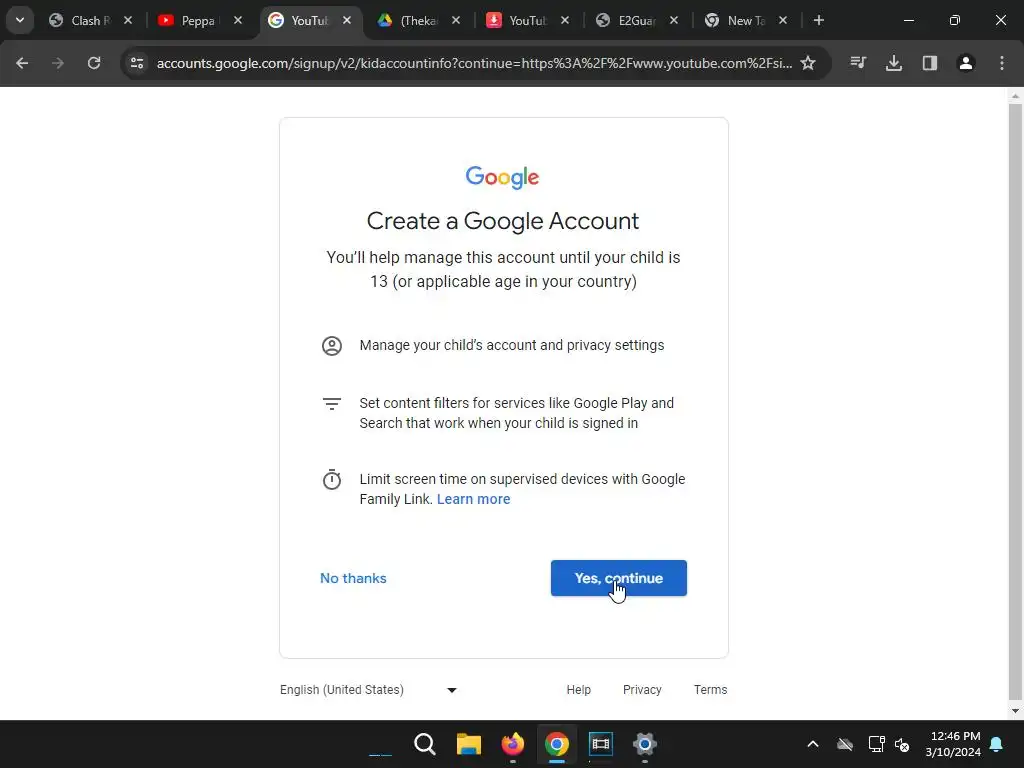Launch Firefox from the taskbar
Image resolution: width=1024 pixels, height=768 pixels.
(x=513, y=744)
